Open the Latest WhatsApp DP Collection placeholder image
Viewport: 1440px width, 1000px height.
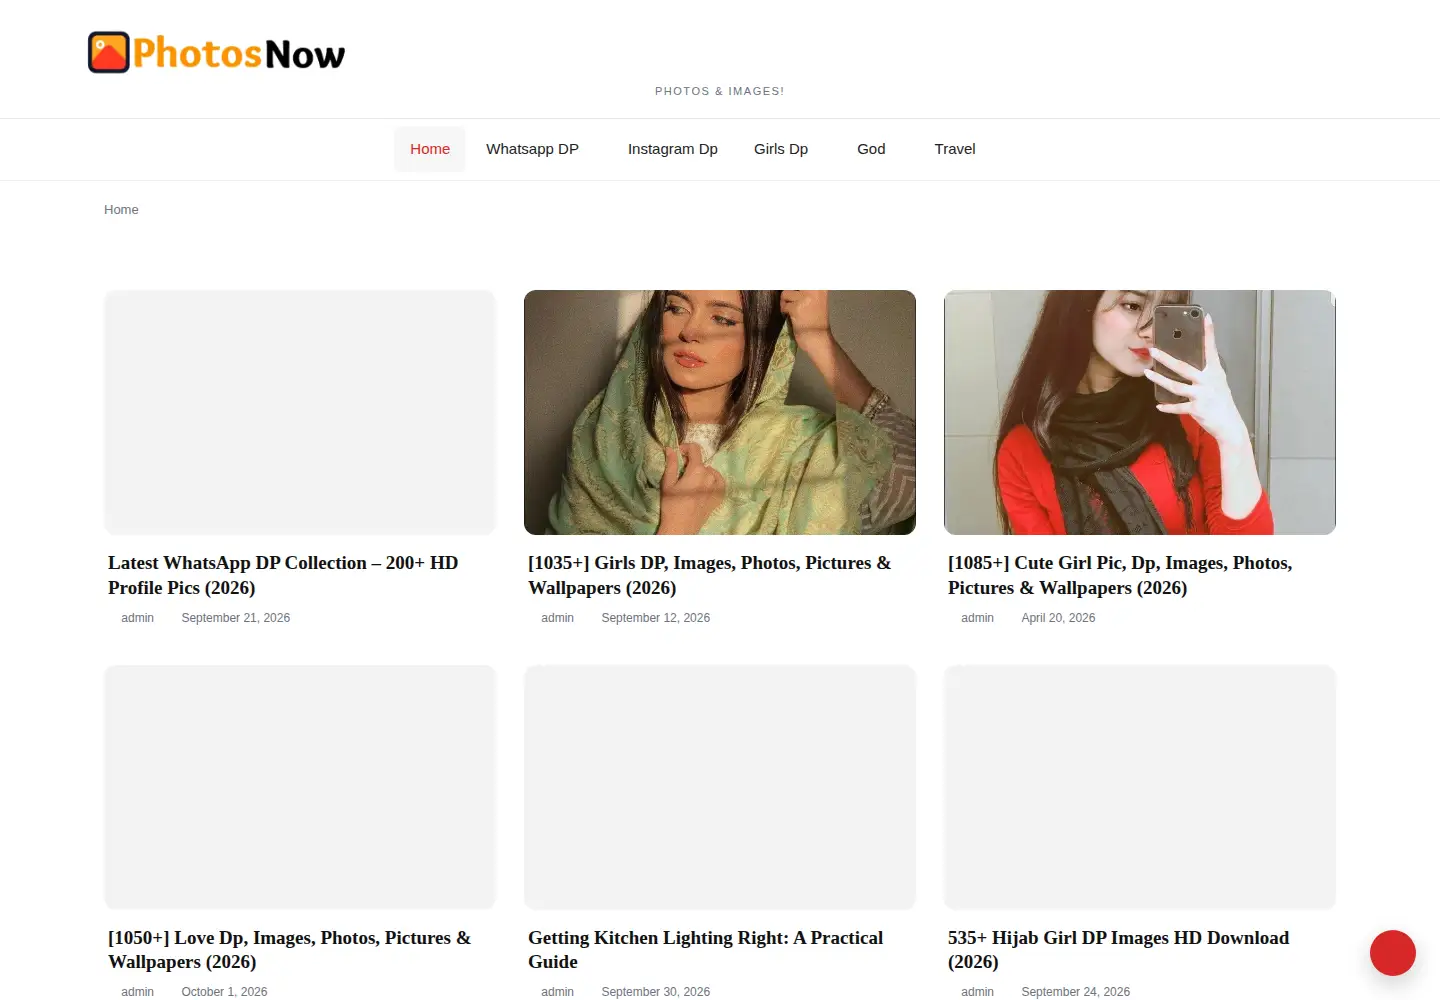click(300, 412)
